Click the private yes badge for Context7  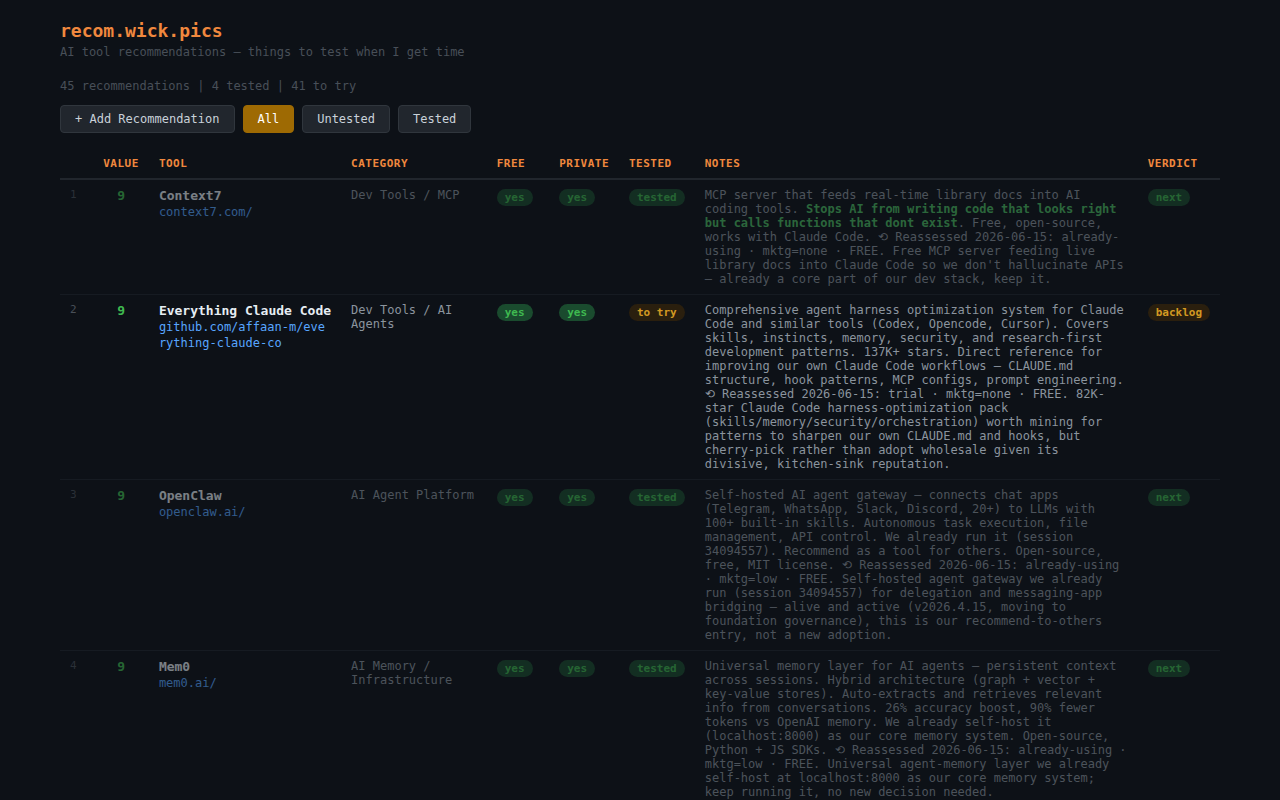pos(577,198)
